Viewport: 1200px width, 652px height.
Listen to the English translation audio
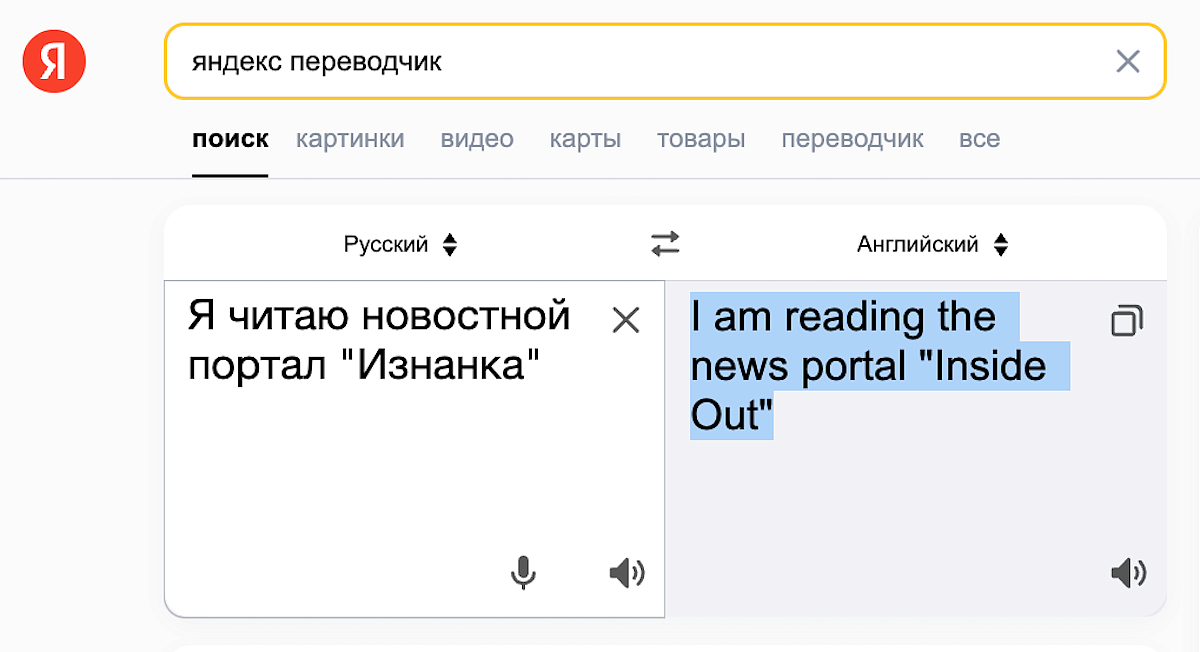1128,573
